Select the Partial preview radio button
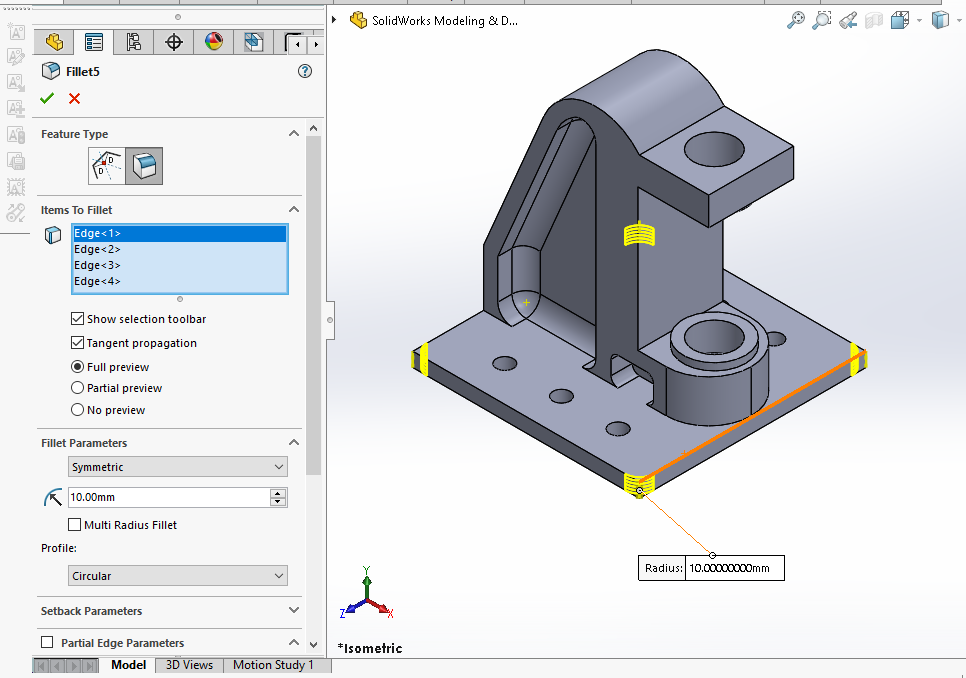Viewport: 966px width, 678px height. click(x=77, y=388)
